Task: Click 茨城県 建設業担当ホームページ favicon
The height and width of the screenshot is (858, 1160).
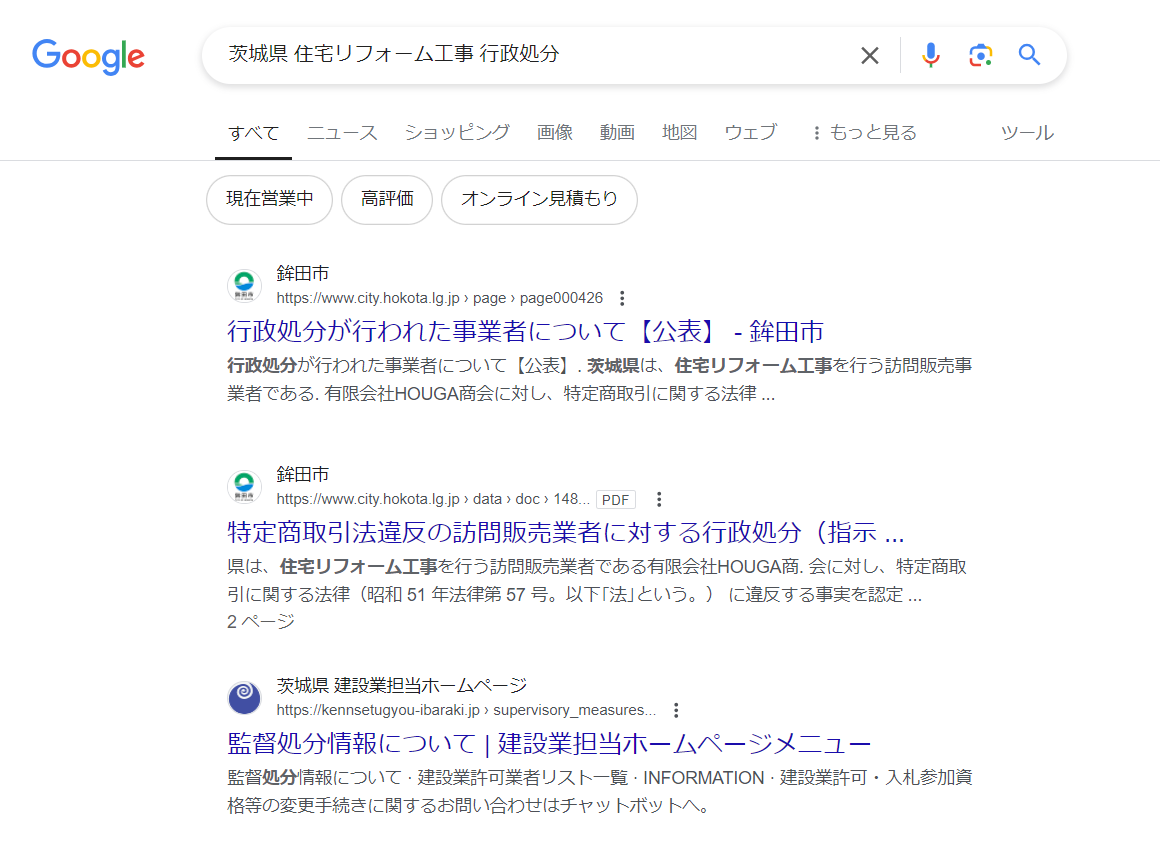Action: pyautogui.click(x=244, y=697)
